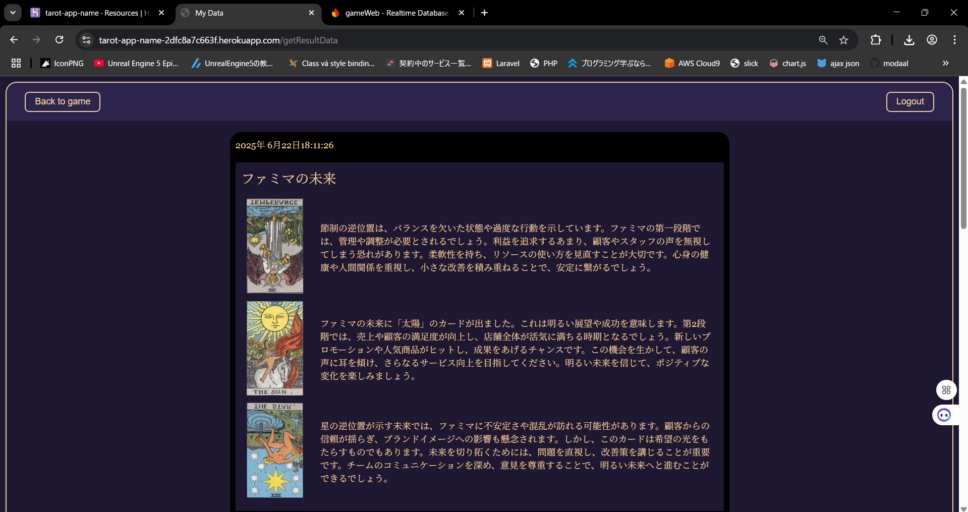The height and width of the screenshot is (512, 968).
Task: Close the My Data tab
Action: (x=311, y=13)
